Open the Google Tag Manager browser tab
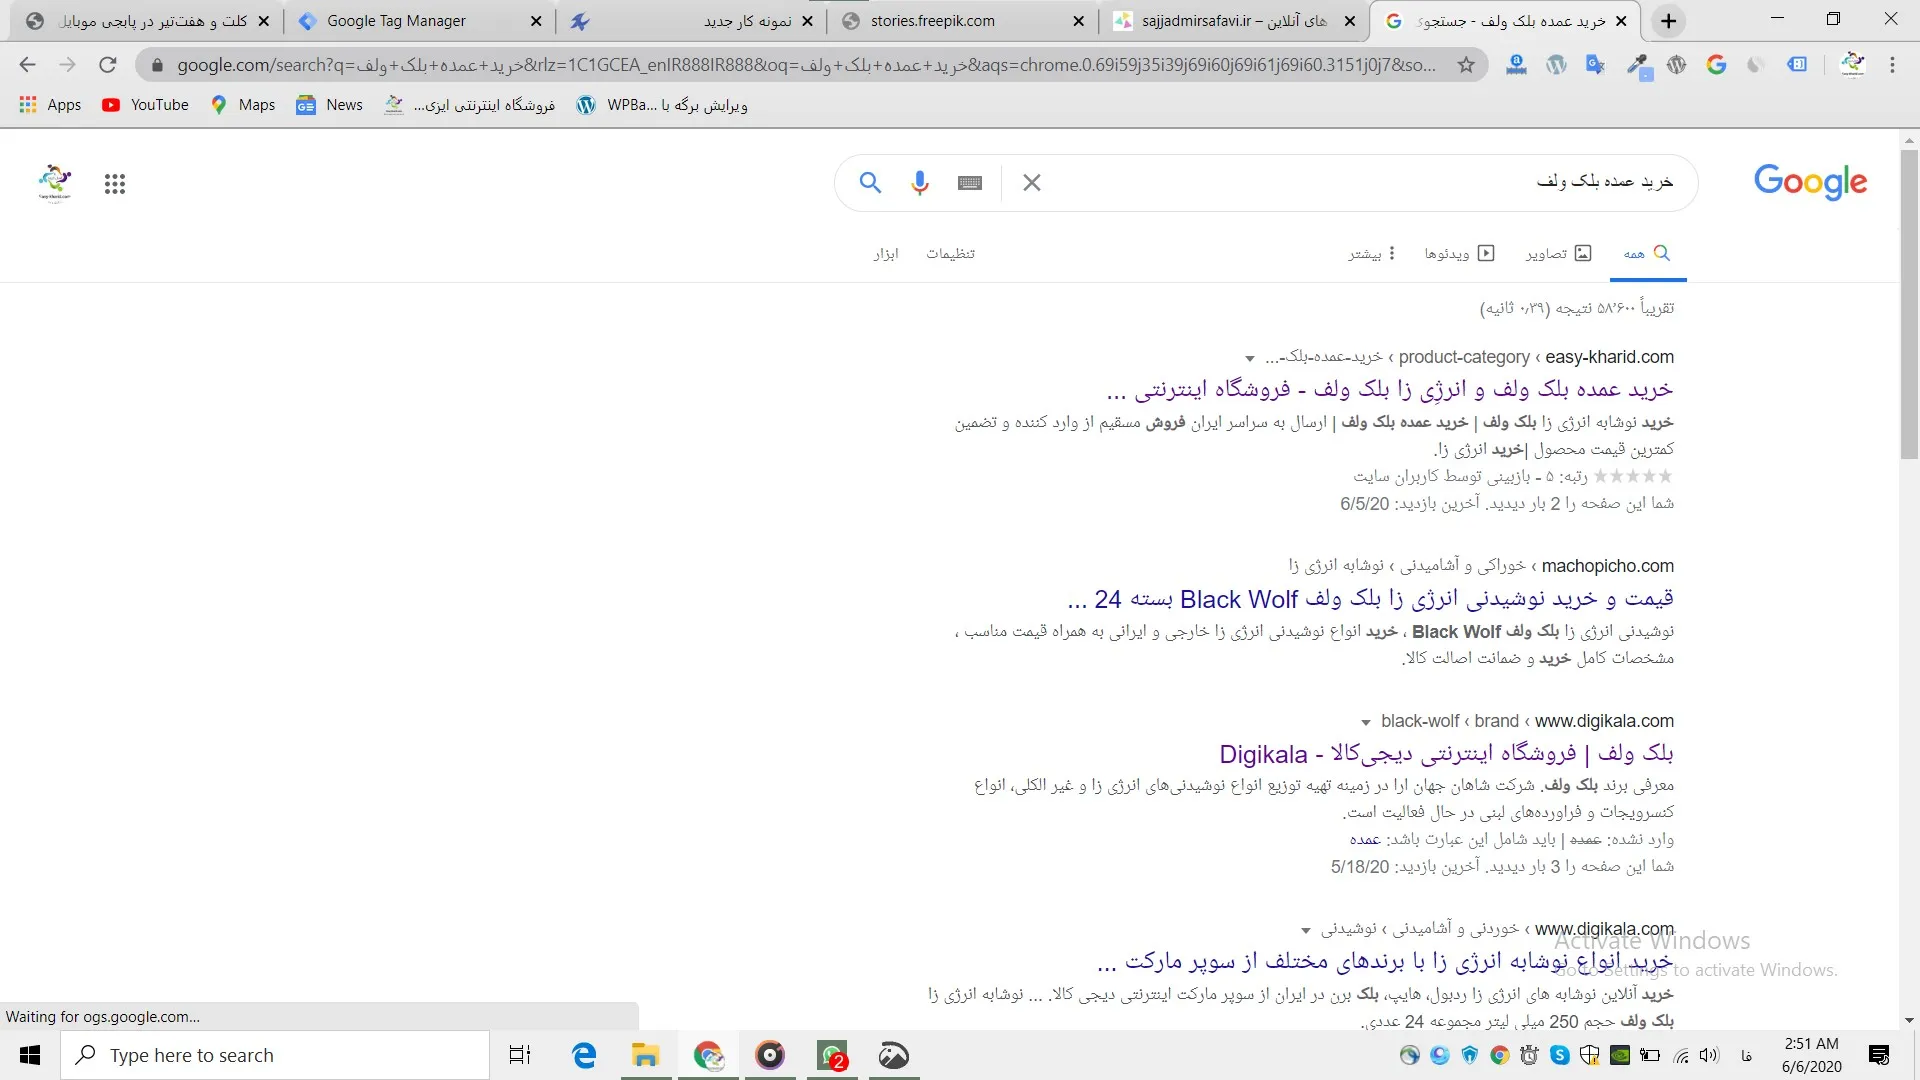 point(397,21)
